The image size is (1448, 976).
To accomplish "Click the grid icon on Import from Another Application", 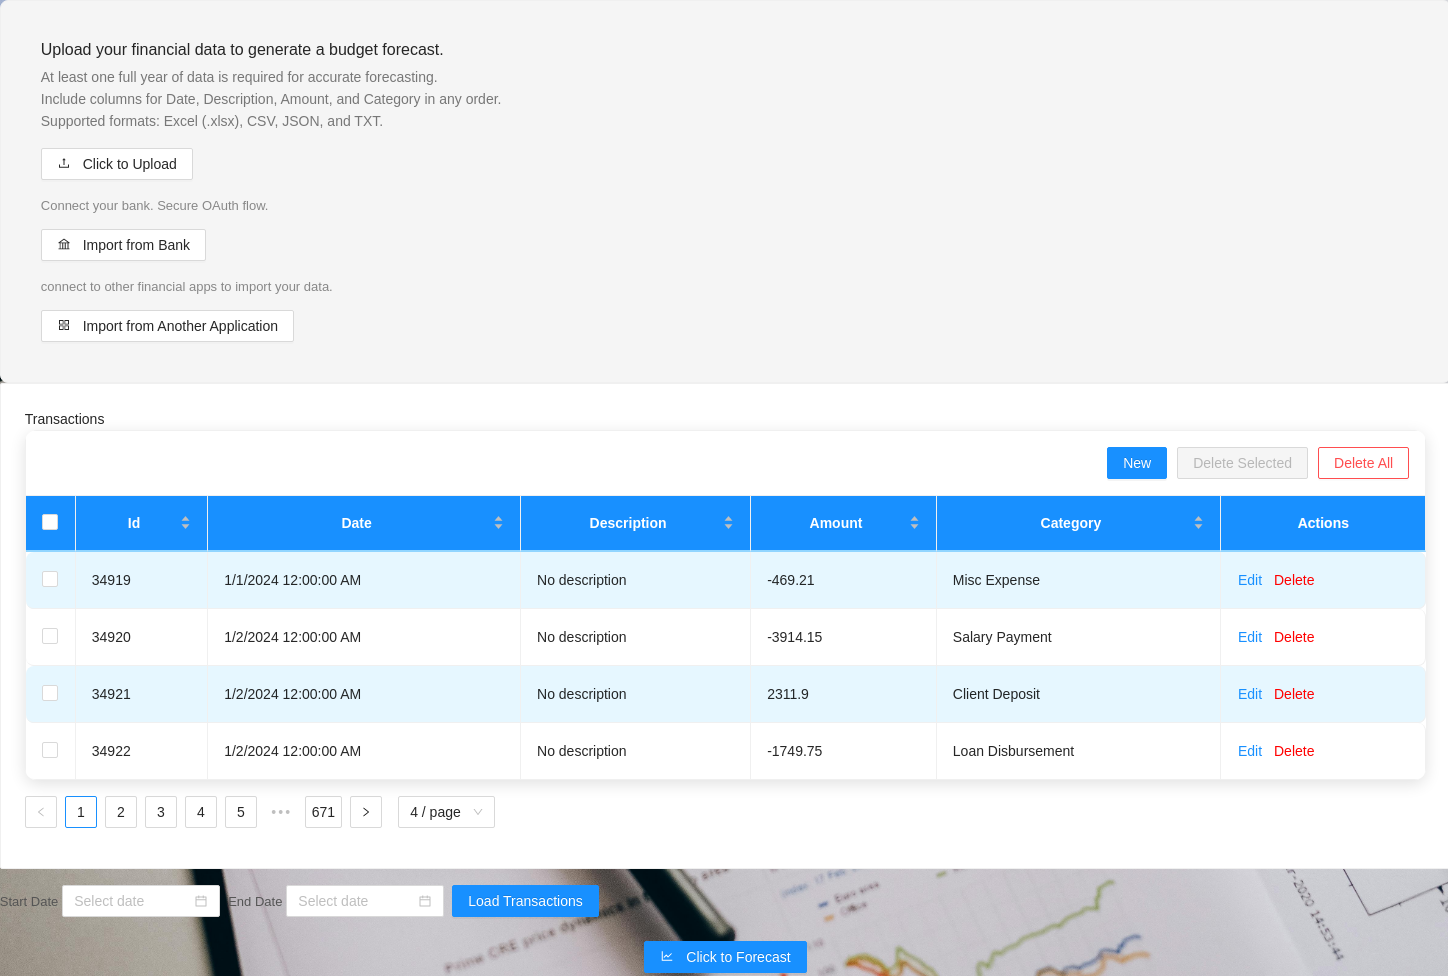I will click(63, 325).
